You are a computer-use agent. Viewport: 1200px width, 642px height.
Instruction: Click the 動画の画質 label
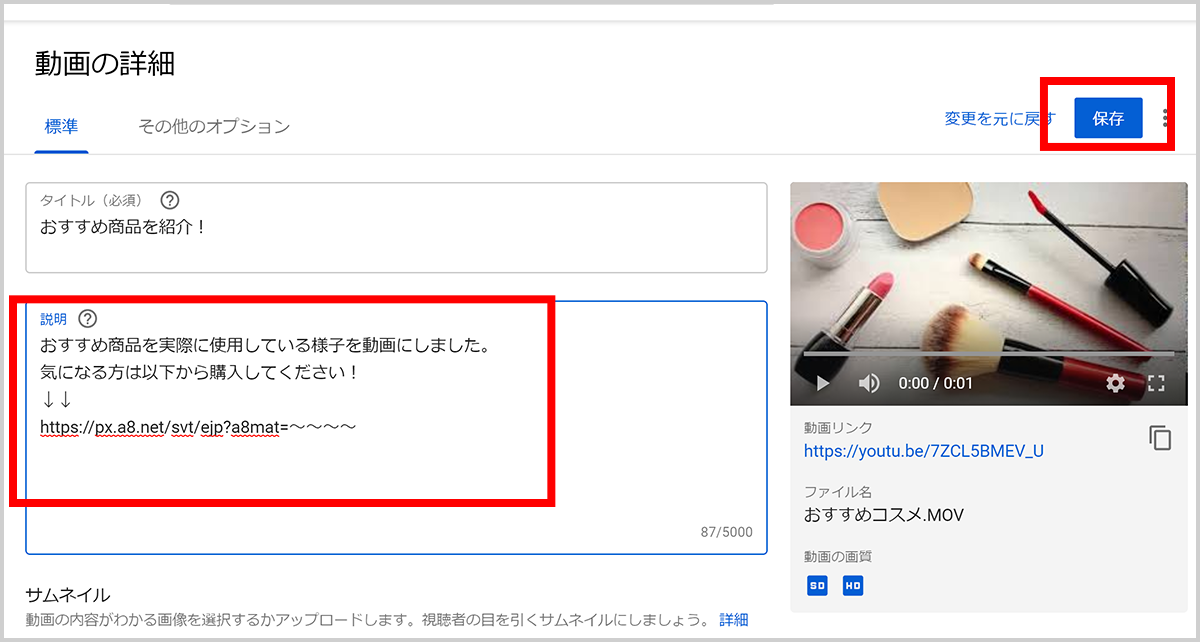click(838, 556)
